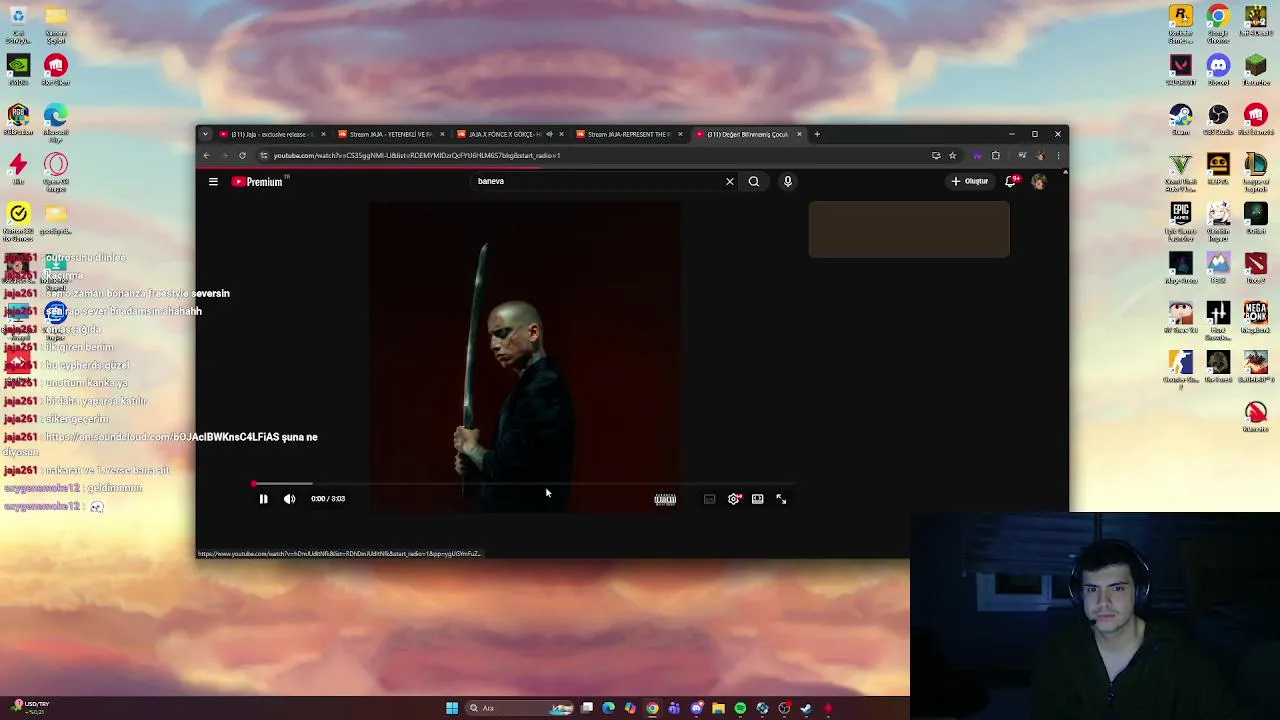
Task: Open the Rockstar Games desktop icon
Action: click(x=1181, y=22)
